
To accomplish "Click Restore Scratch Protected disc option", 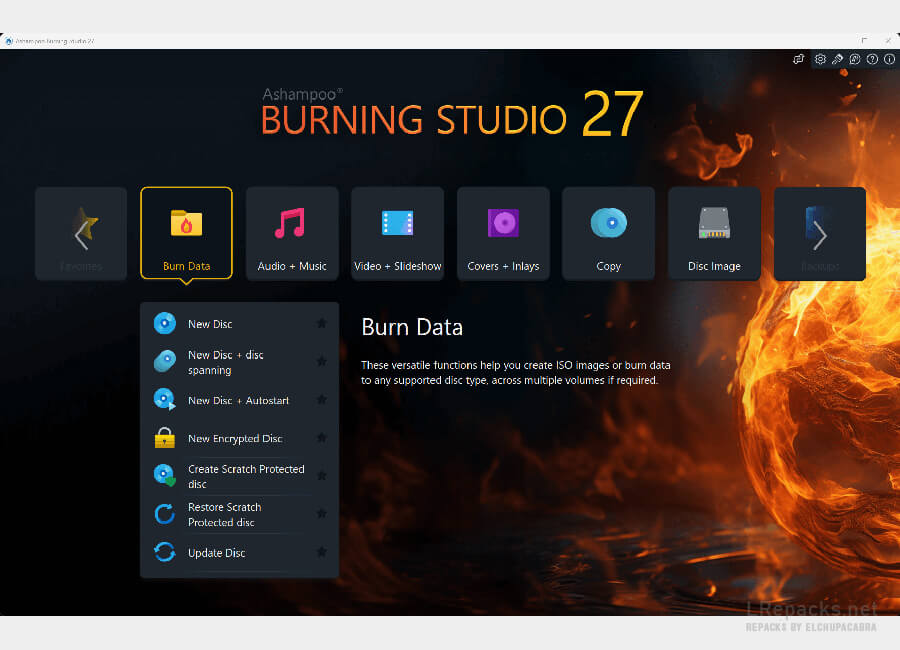I will pos(224,514).
